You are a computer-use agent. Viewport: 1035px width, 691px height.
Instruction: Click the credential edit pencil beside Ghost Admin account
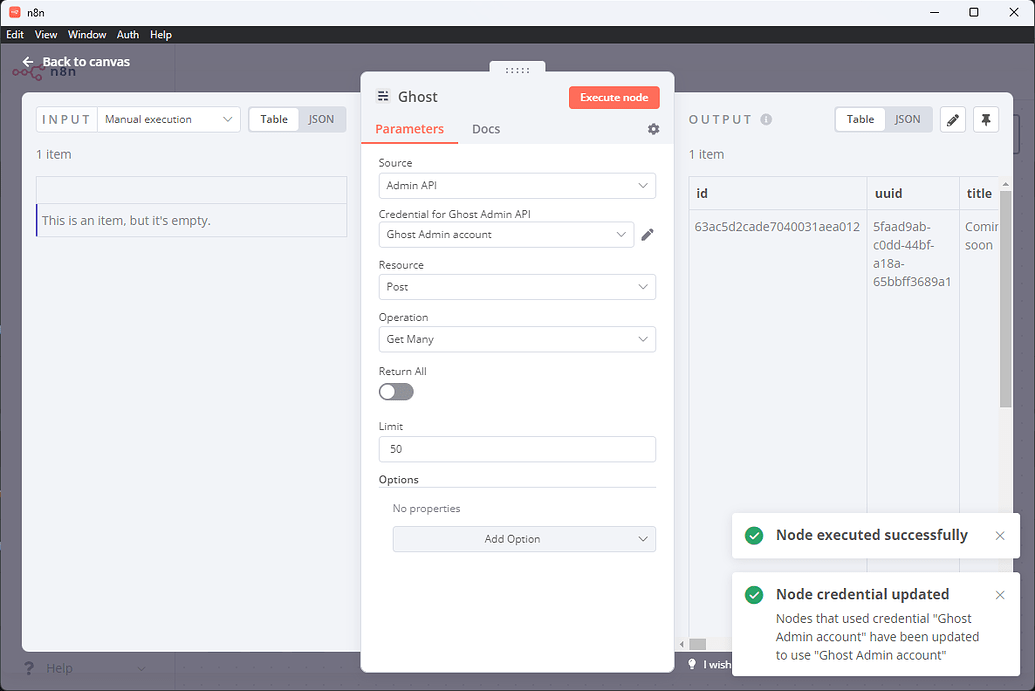pos(647,234)
